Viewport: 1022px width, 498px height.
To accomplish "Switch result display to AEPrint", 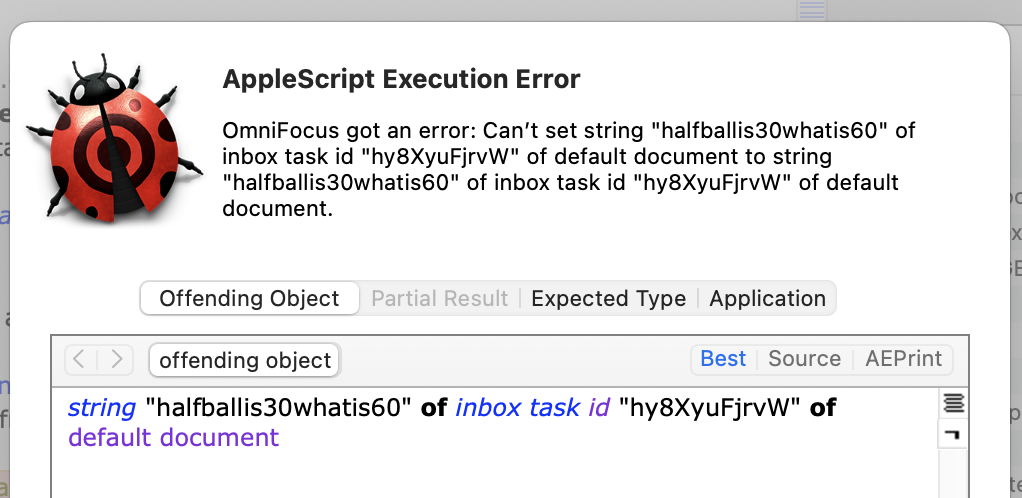I will (903, 359).
